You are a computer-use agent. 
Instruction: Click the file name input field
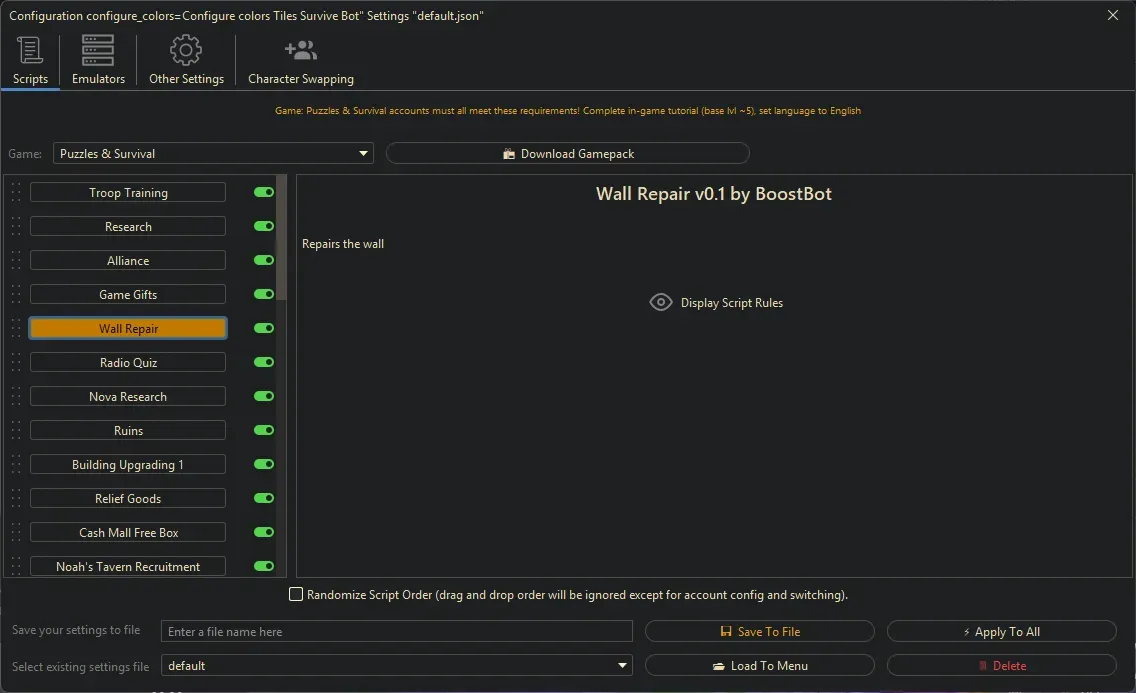click(396, 632)
